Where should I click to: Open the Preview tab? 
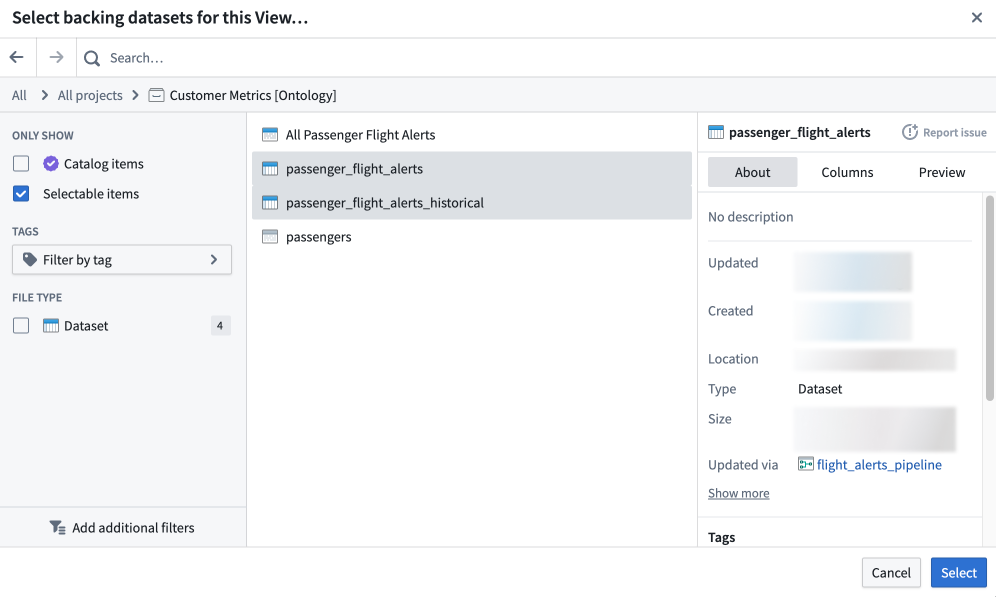tap(941, 172)
